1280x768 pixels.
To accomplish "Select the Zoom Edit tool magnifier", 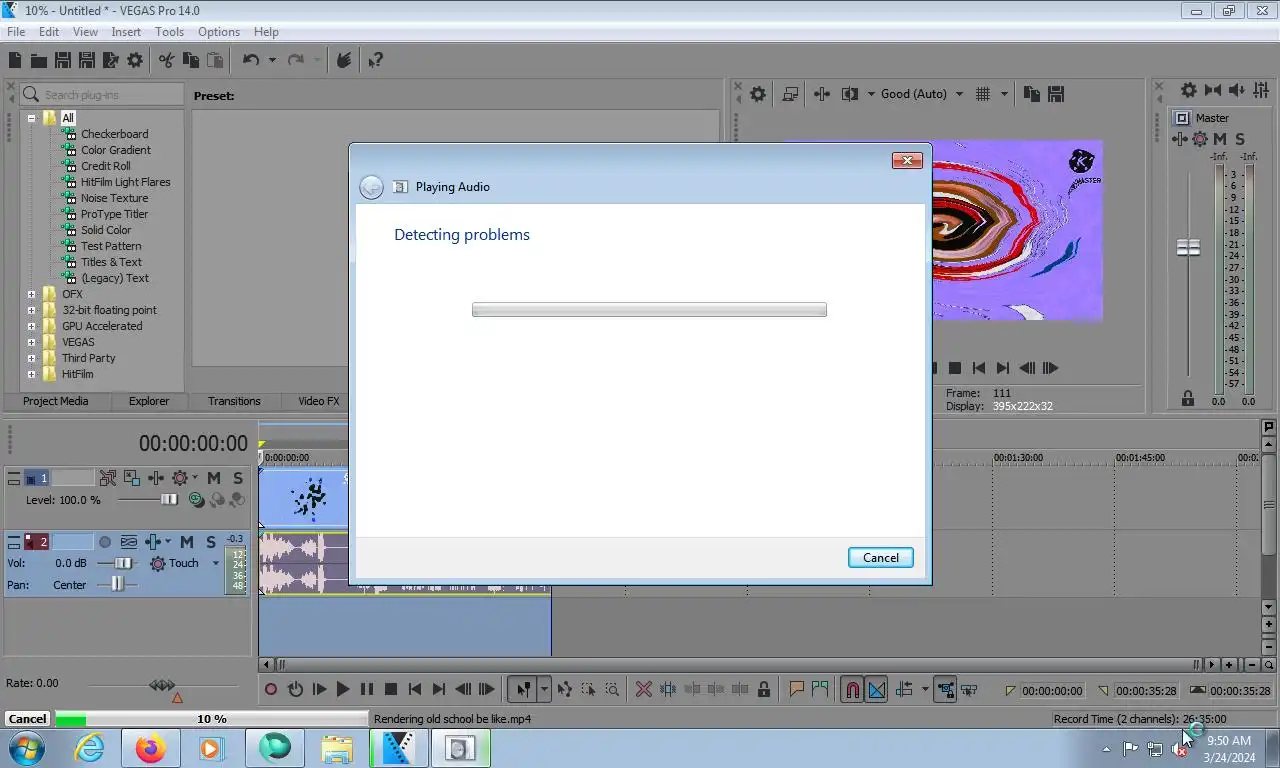I will click(x=612, y=689).
